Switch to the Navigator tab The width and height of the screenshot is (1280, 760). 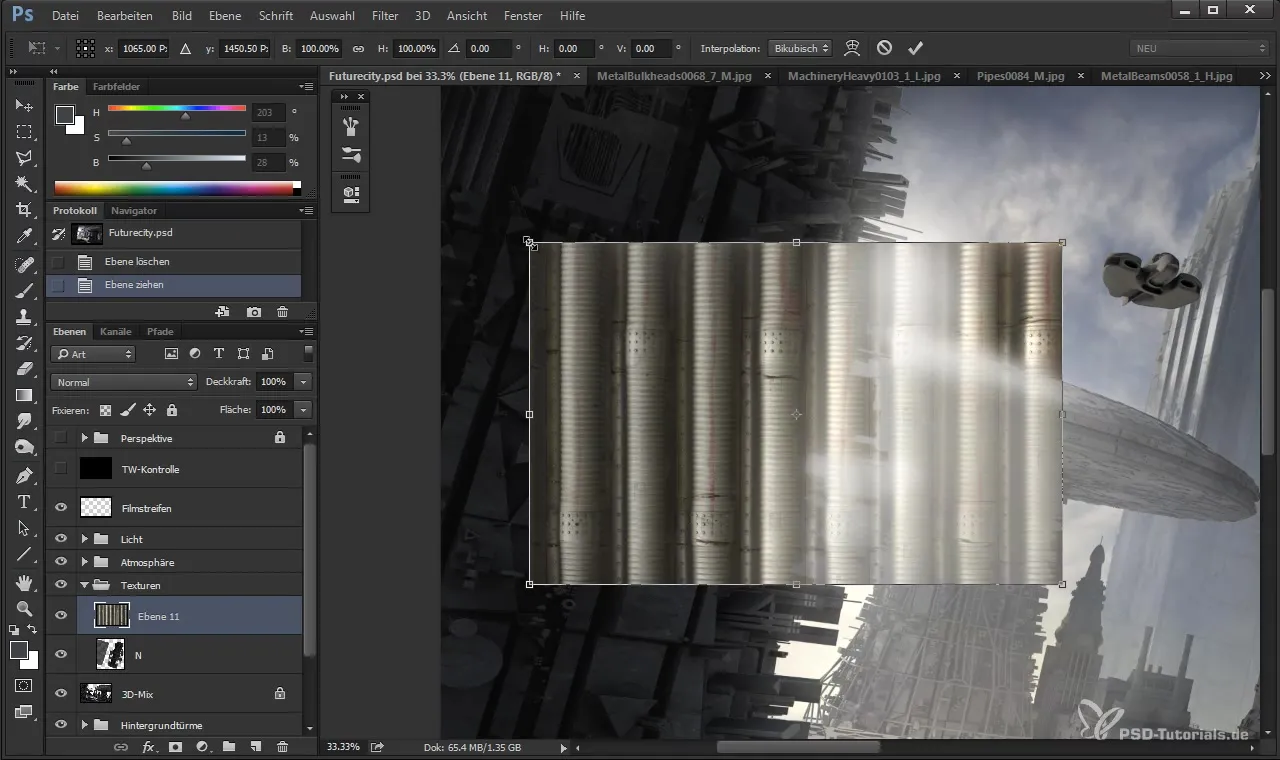(134, 210)
